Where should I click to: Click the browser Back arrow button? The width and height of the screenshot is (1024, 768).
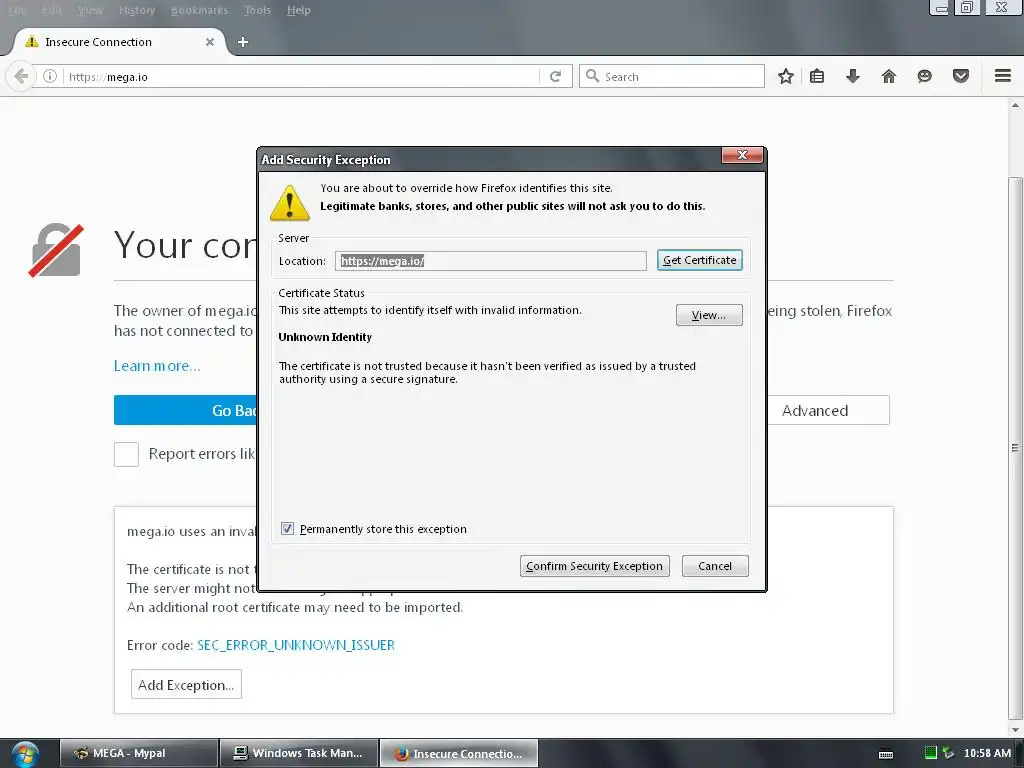pyautogui.click(x=21, y=76)
